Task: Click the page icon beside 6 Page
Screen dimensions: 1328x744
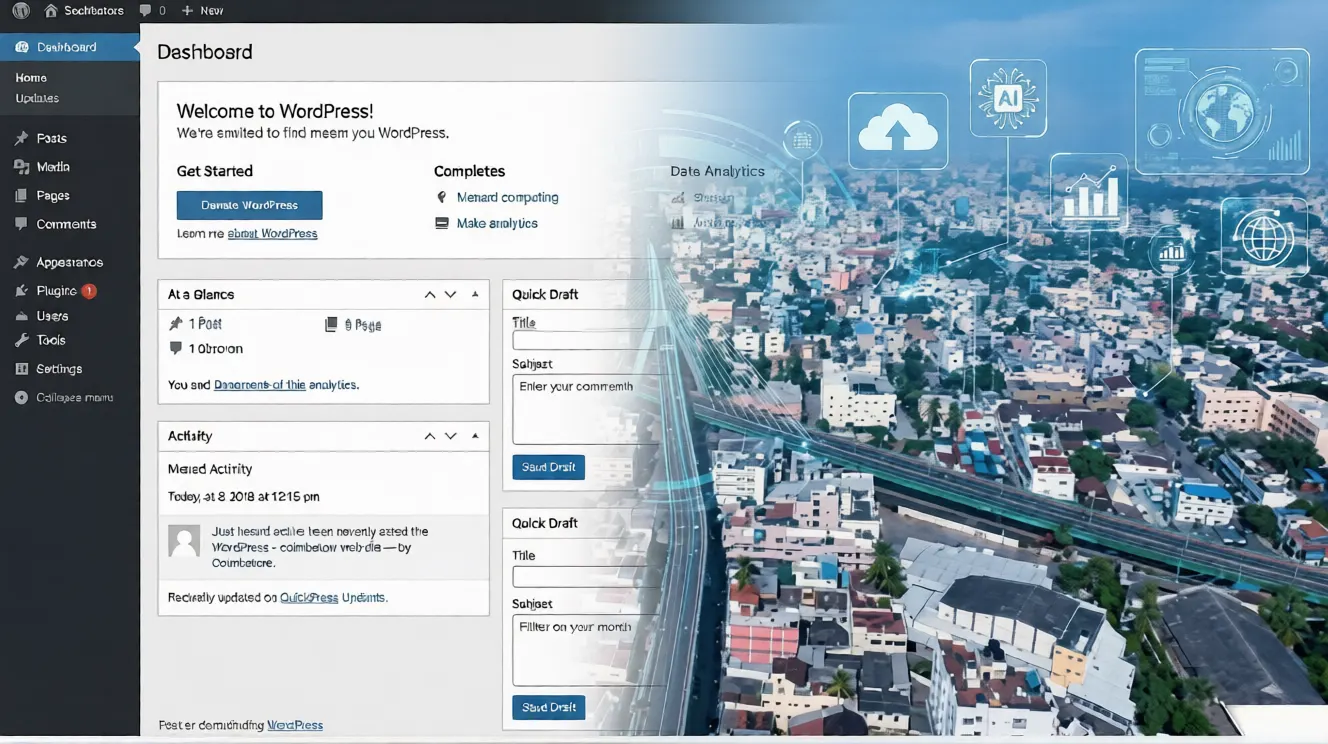Action: coord(331,324)
